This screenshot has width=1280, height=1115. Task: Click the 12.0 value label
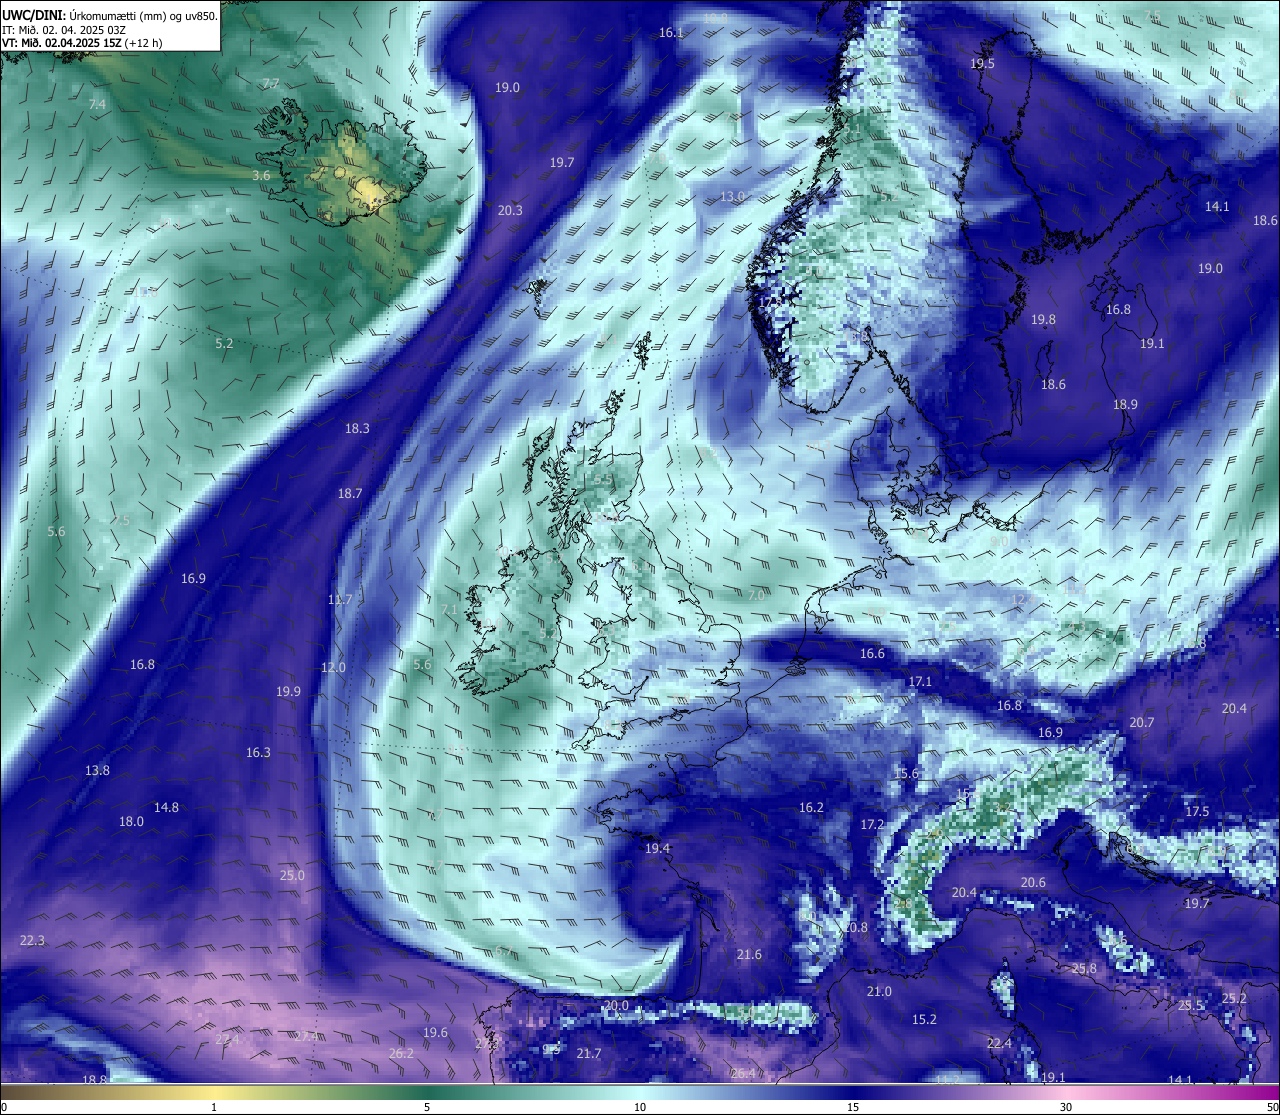pos(333,667)
